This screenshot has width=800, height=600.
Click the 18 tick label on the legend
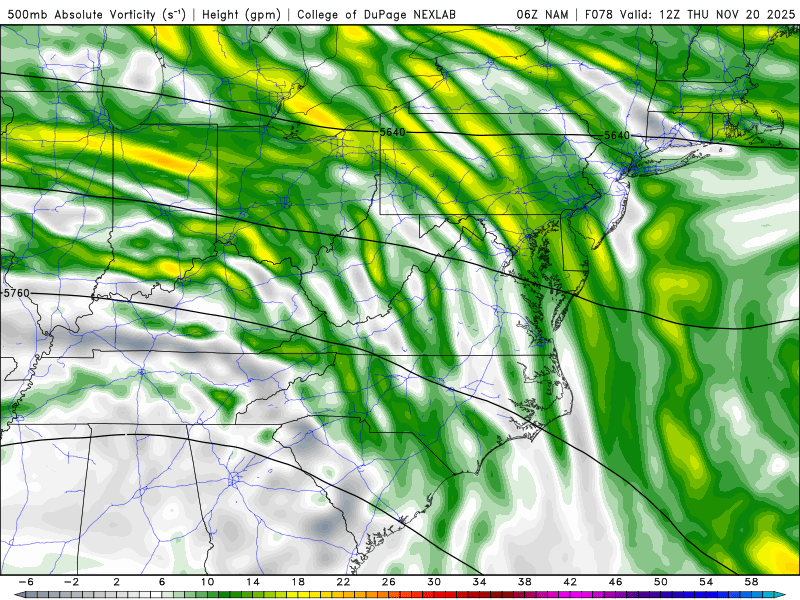pos(298,582)
